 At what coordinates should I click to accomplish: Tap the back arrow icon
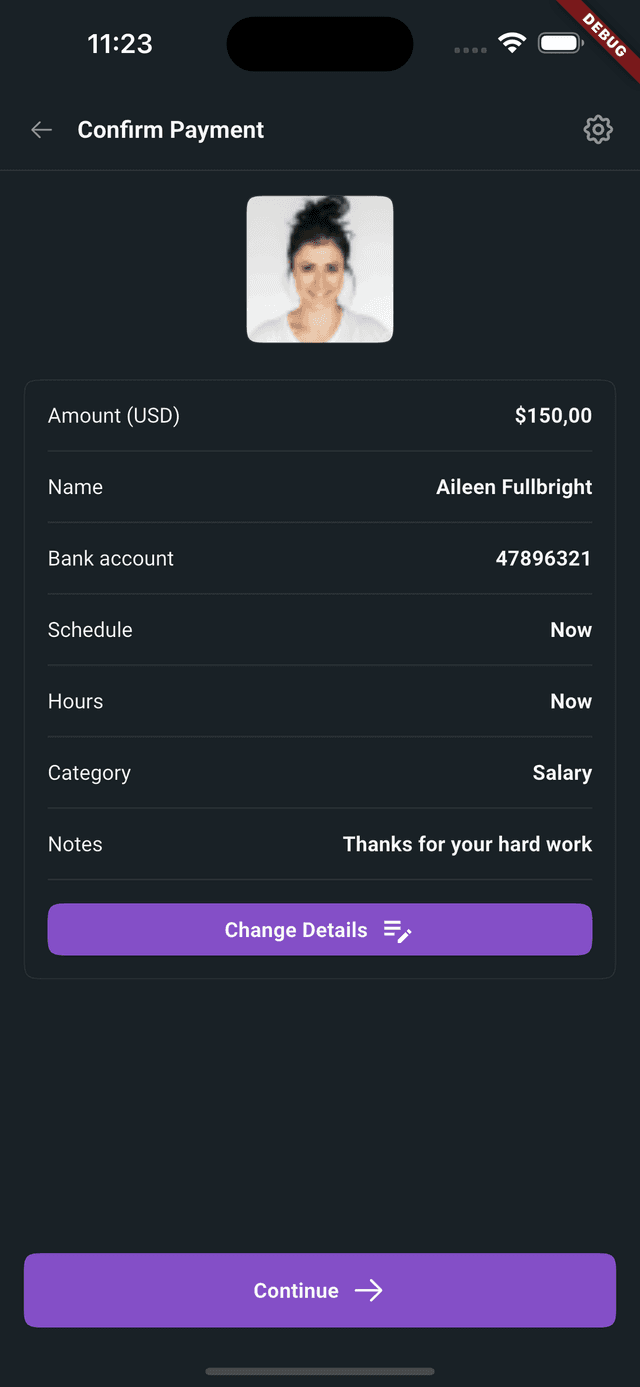point(41,130)
